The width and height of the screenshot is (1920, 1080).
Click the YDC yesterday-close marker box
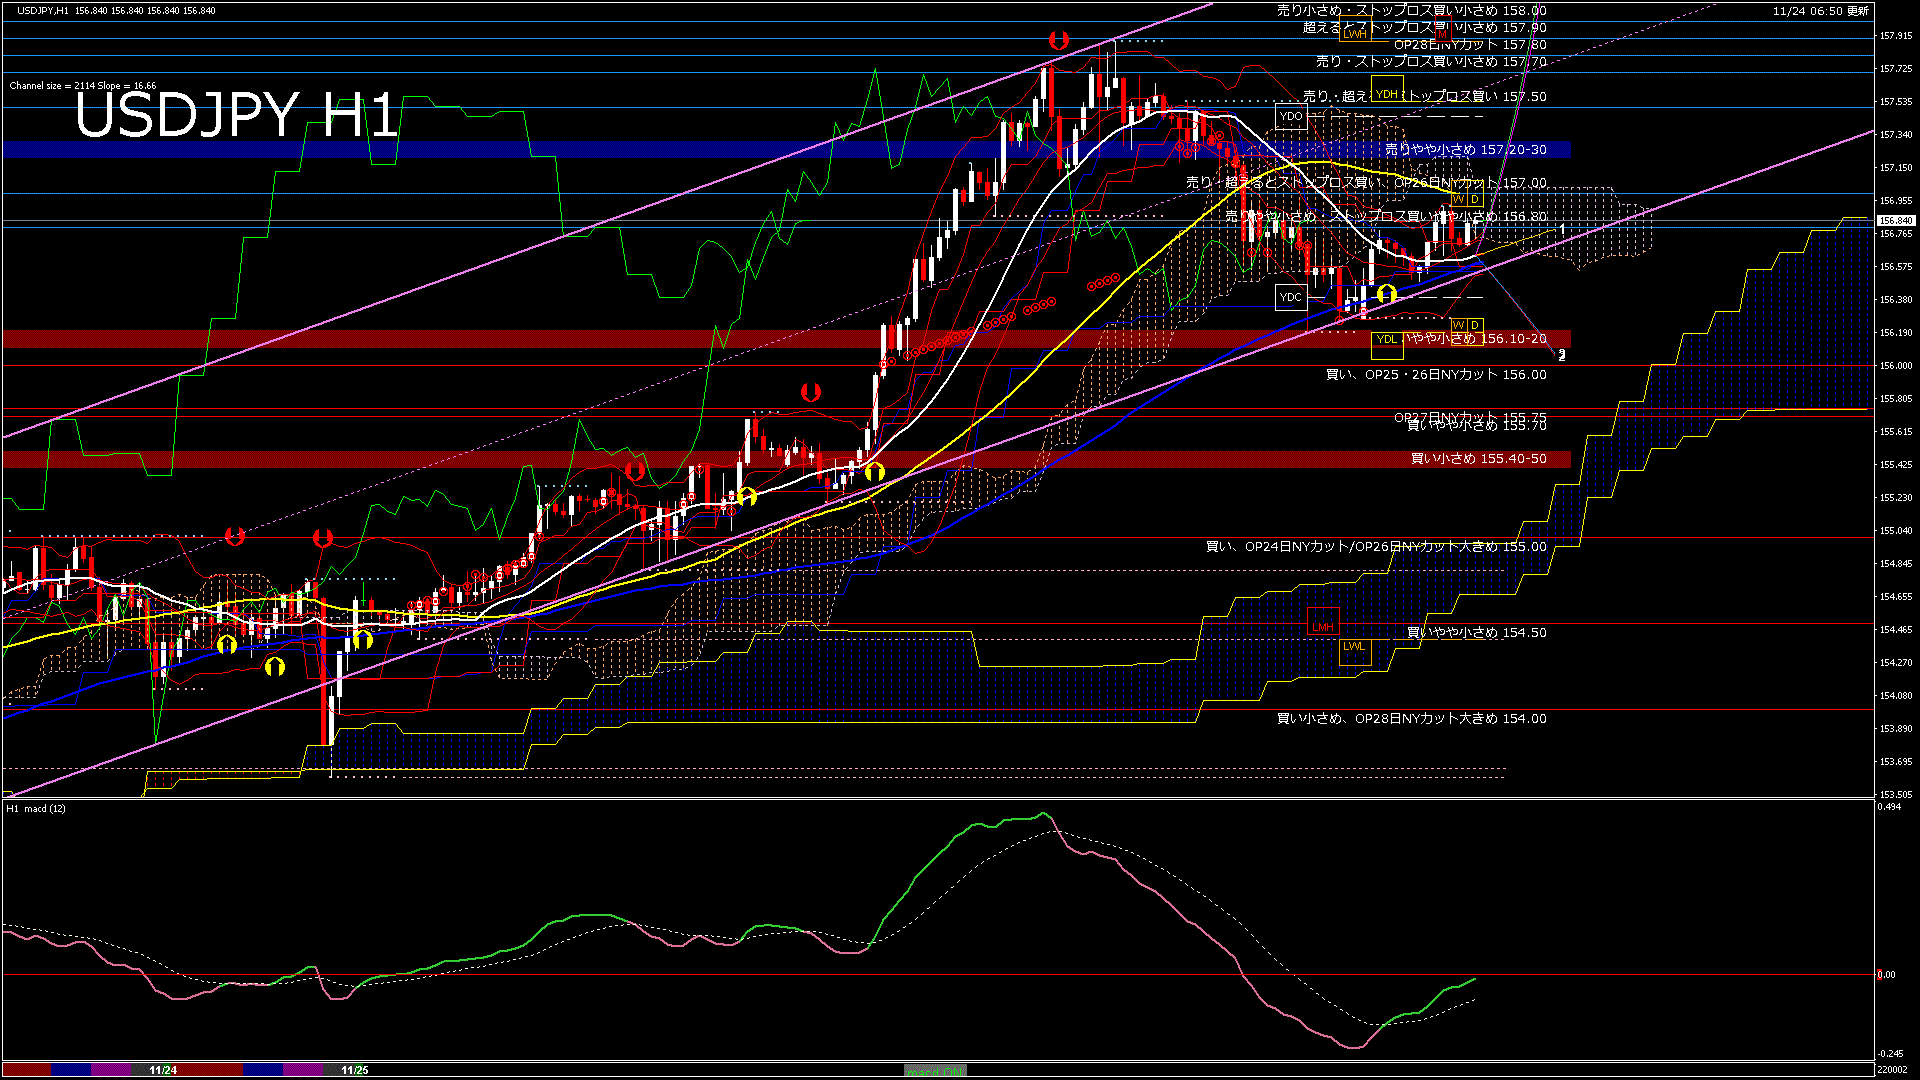(x=1291, y=297)
